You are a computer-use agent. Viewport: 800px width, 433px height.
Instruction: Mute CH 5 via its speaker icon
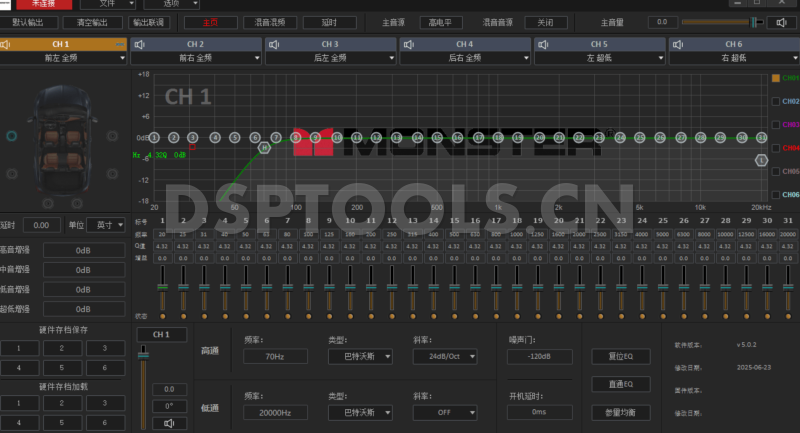pos(543,45)
